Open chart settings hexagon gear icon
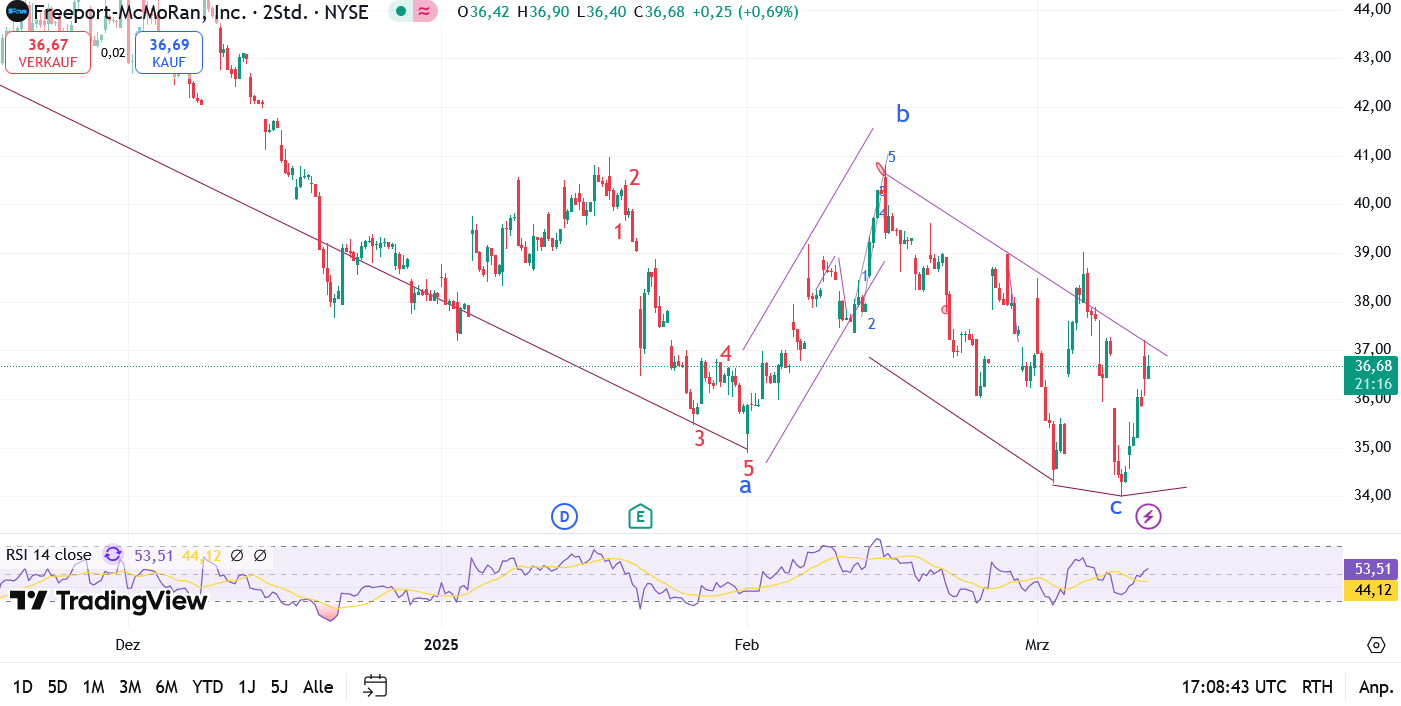Viewport: 1401px width, 706px height. click(1376, 645)
